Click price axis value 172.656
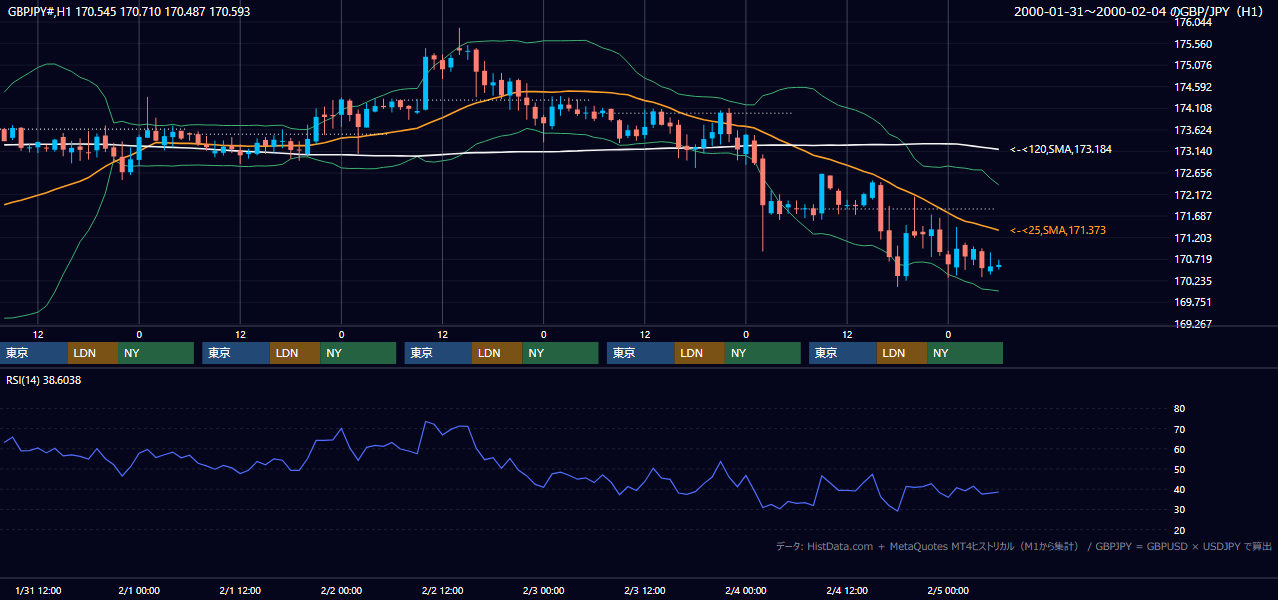This screenshot has width=1278, height=600. point(1193,173)
